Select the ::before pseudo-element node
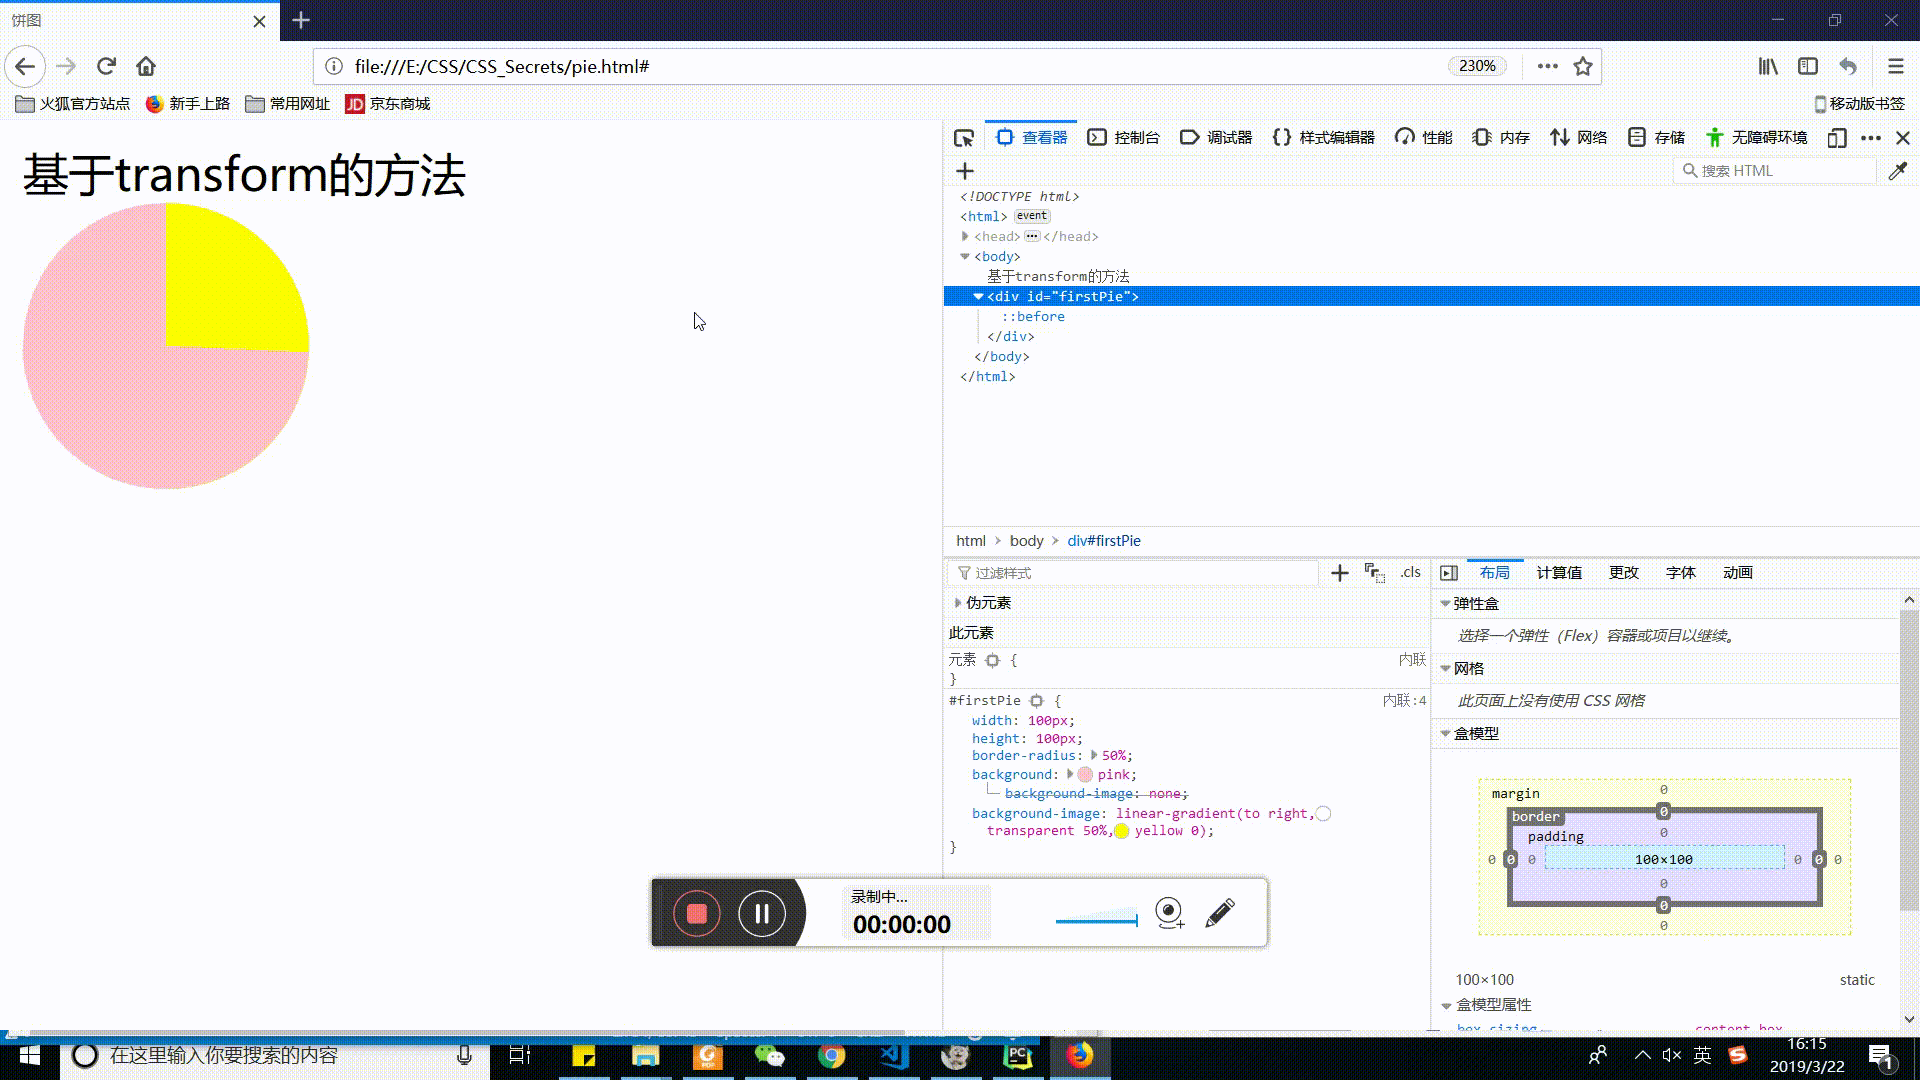The image size is (1920, 1080). point(1033,316)
